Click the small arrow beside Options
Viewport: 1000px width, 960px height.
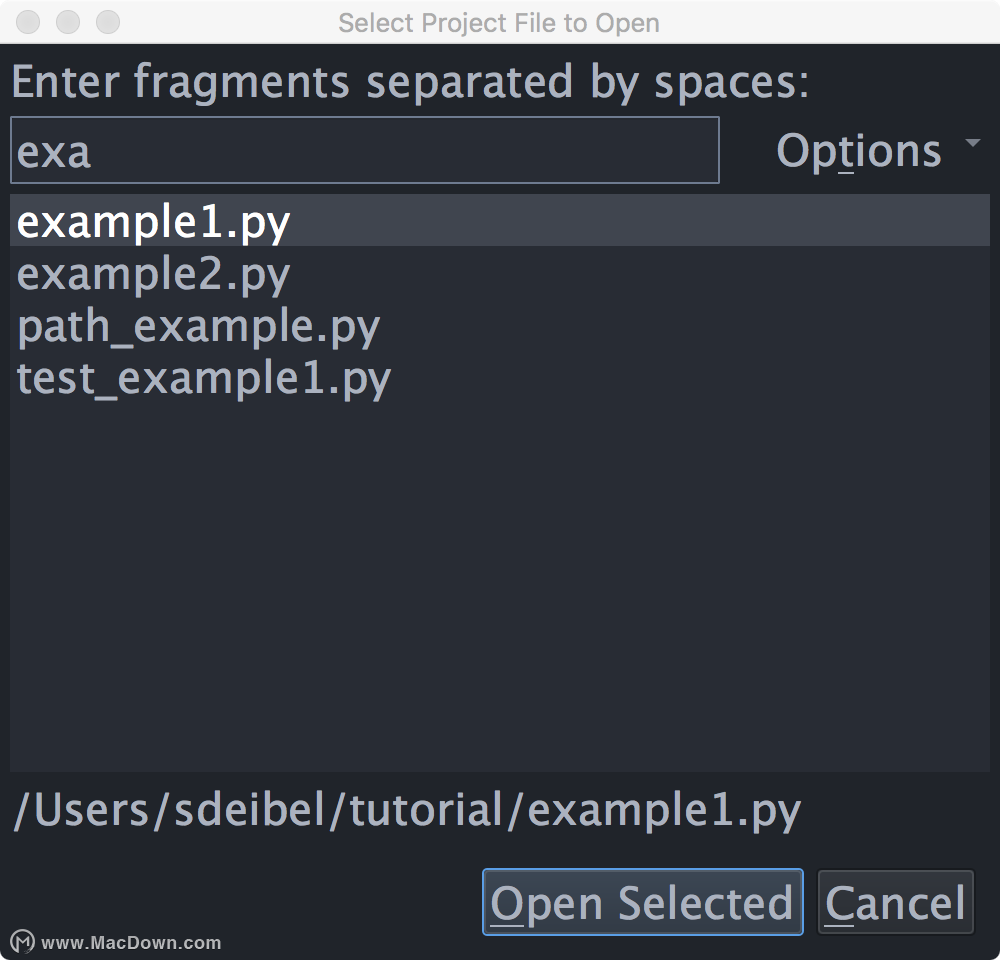(973, 143)
